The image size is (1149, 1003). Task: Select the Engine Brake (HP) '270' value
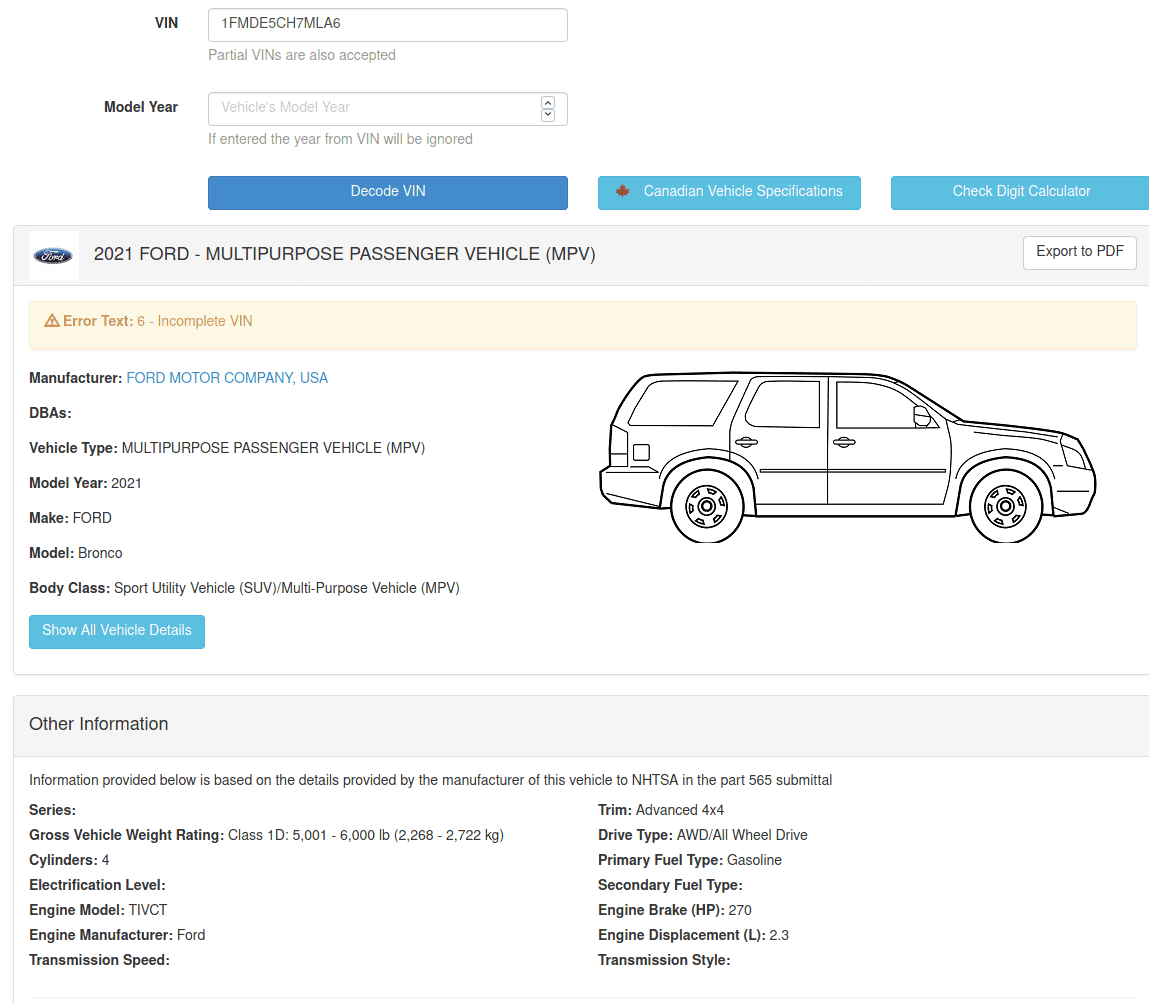(740, 910)
